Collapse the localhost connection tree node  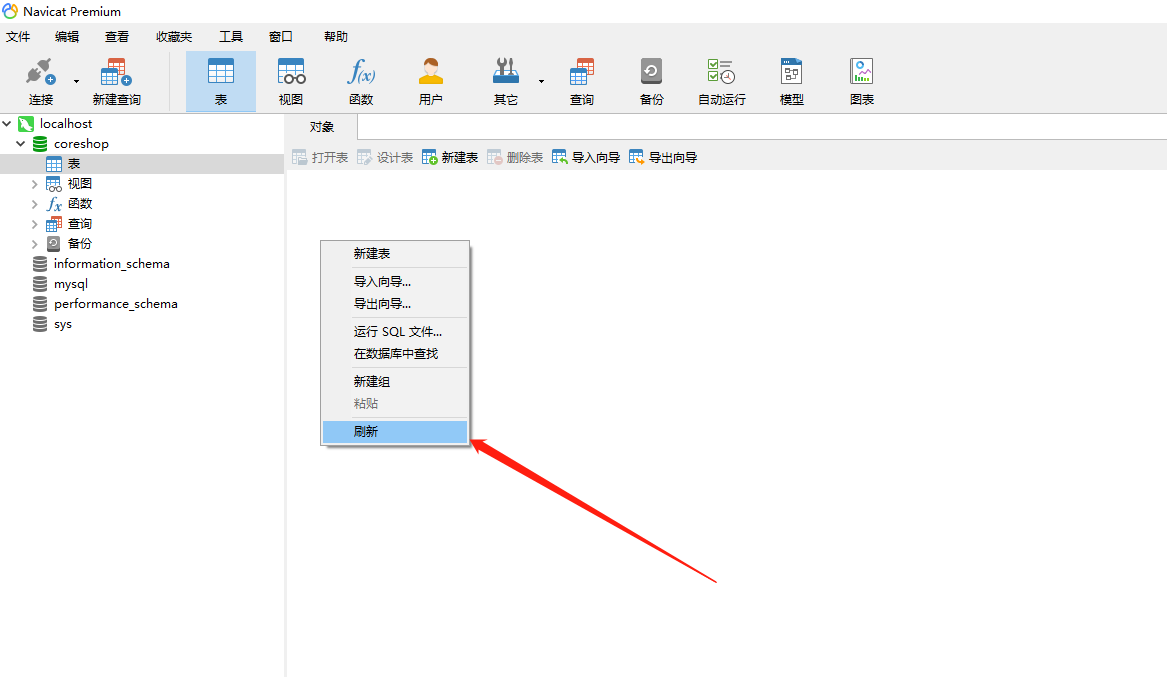click(x=8, y=124)
